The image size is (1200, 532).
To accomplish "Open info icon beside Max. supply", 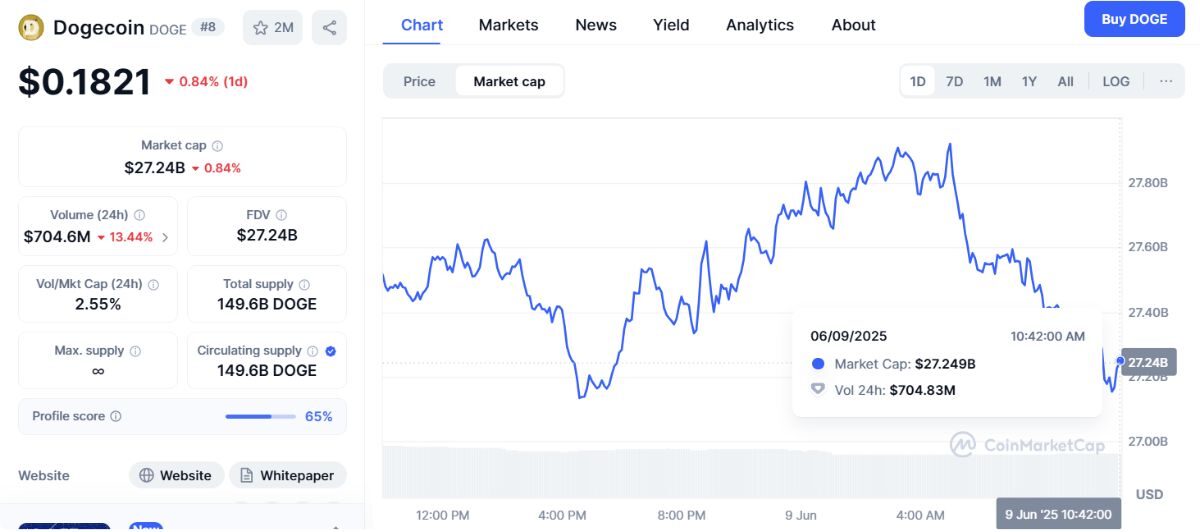I will [135, 351].
